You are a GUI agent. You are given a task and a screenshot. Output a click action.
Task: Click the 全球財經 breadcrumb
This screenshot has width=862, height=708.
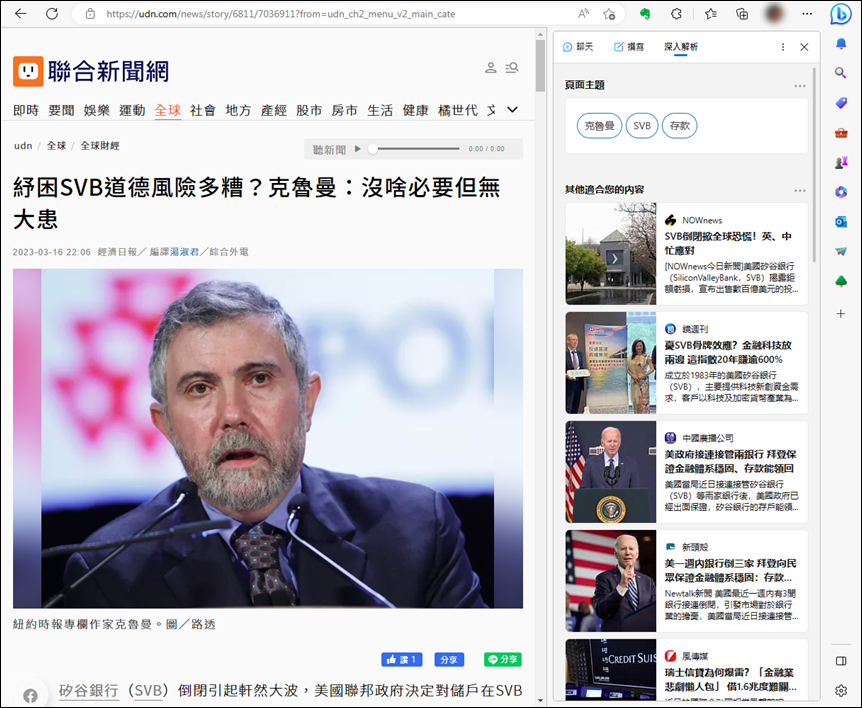pos(100,146)
